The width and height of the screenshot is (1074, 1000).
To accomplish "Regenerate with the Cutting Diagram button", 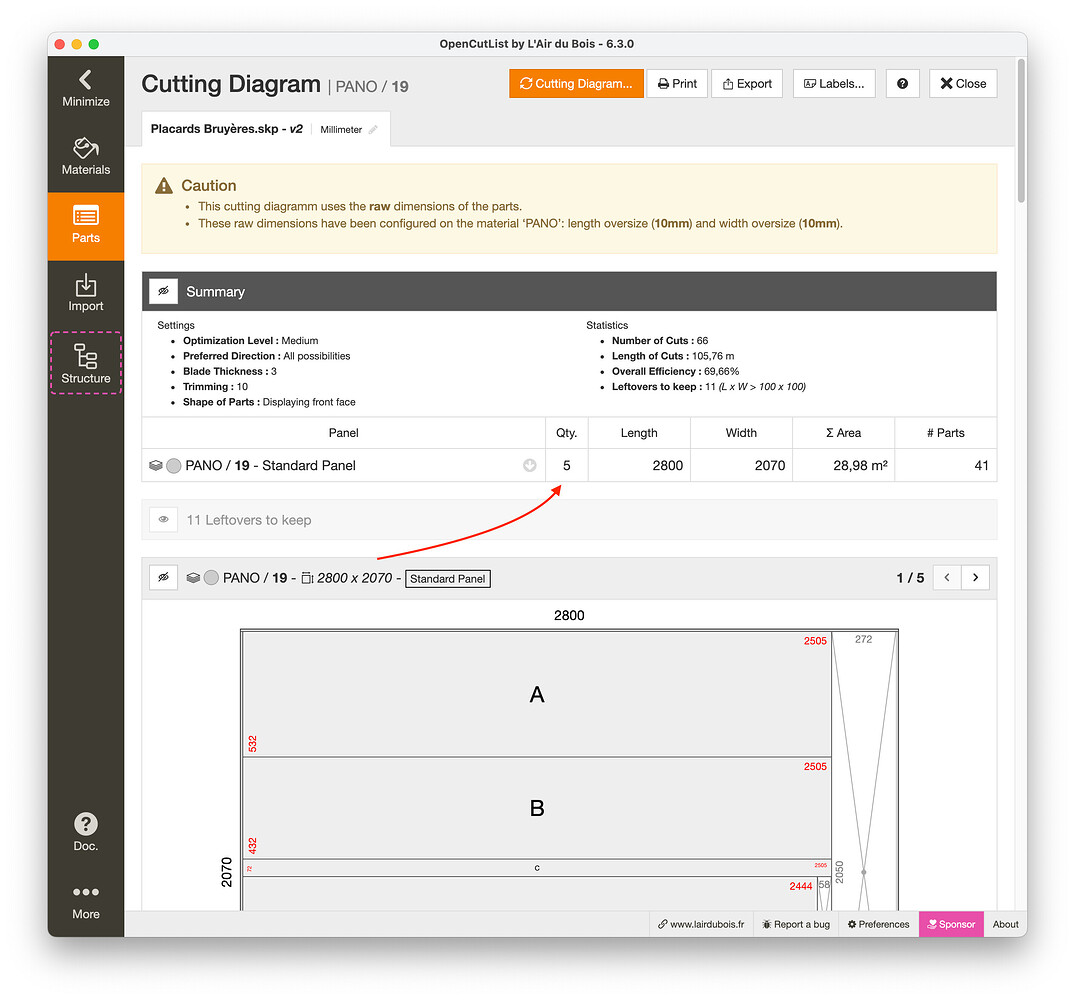I will point(576,83).
